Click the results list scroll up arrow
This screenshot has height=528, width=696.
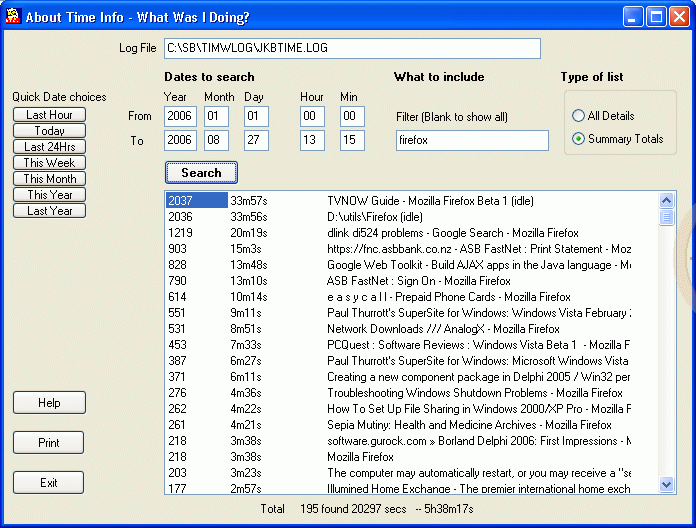click(666, 201)
